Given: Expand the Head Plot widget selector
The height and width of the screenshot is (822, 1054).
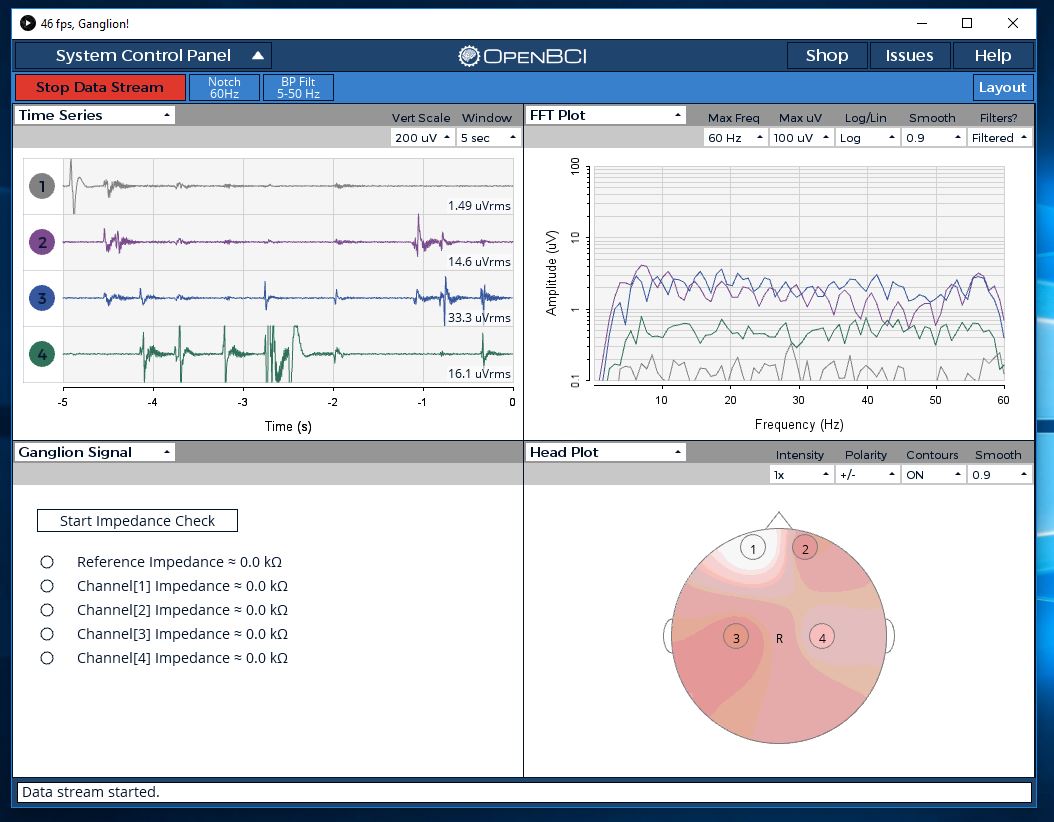Looking at the screenshot, I should pyautogui.click(x=605, y=452).
